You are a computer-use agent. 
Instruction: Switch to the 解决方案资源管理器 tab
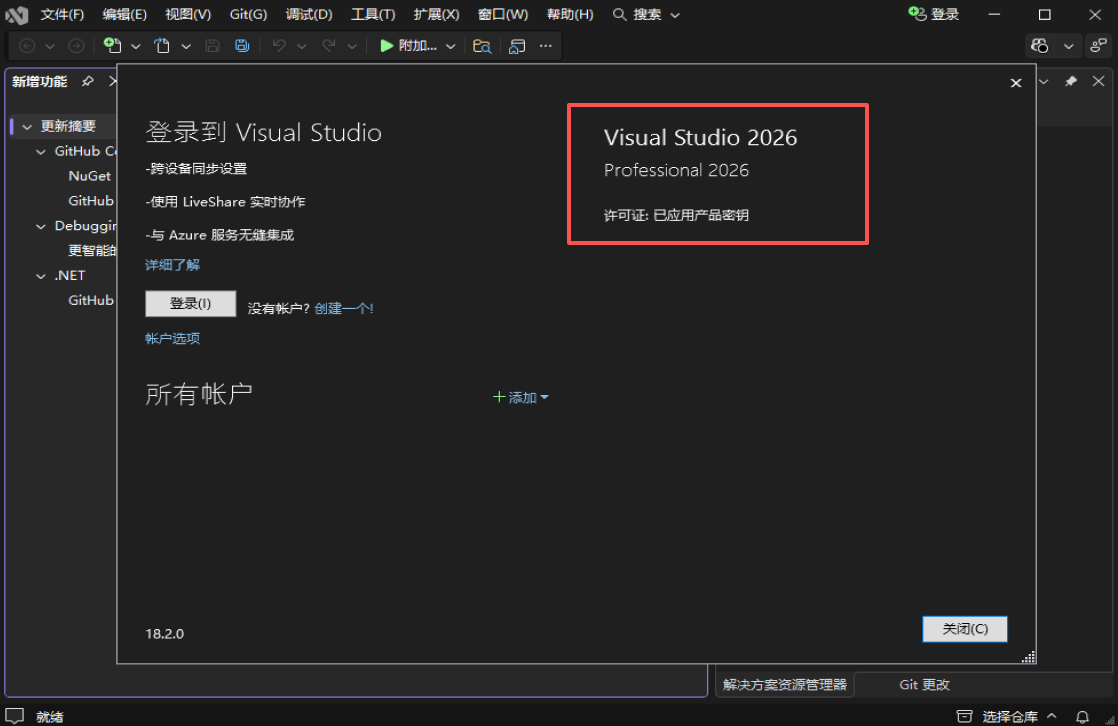click(x=784, y=685)
